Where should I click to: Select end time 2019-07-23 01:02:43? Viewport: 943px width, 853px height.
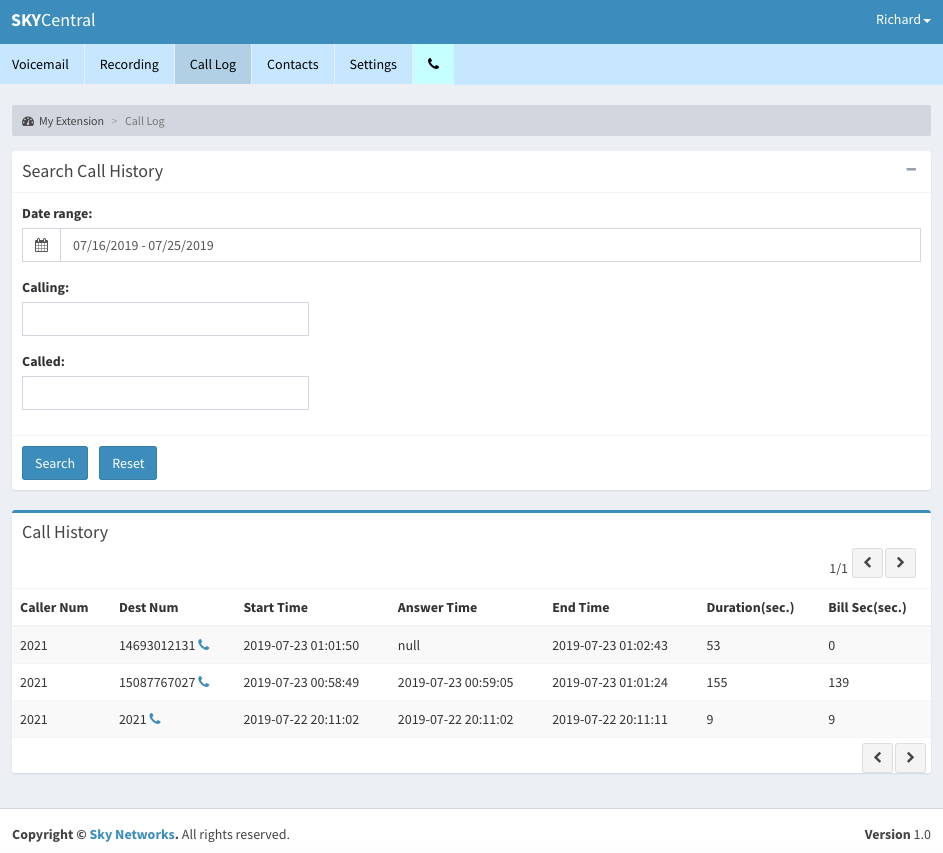coord(610,645)
